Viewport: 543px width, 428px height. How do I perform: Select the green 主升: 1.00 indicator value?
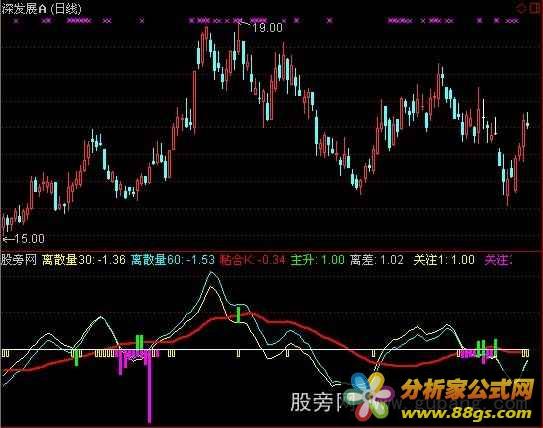[318, 260]
